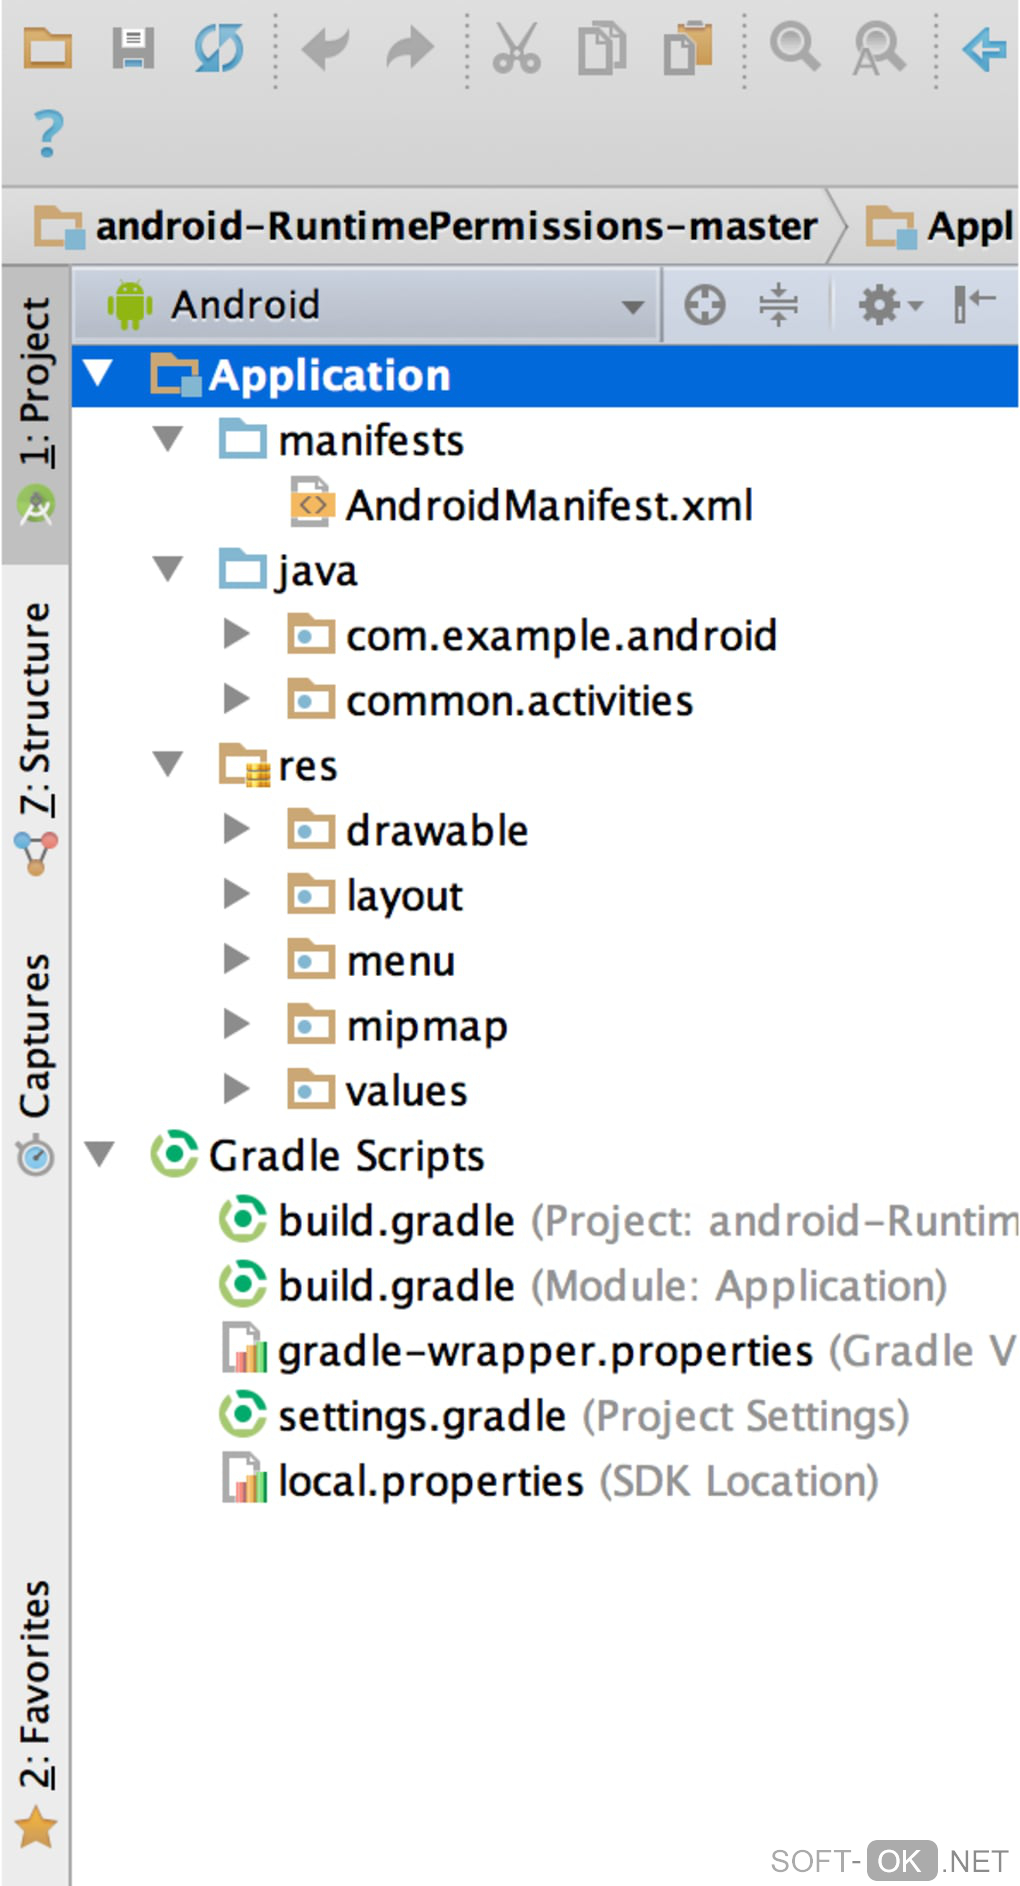The height and width of the screenshot is (1886, 1020).
Task: Click the Collapse All icon
Action: coord(778,304)
